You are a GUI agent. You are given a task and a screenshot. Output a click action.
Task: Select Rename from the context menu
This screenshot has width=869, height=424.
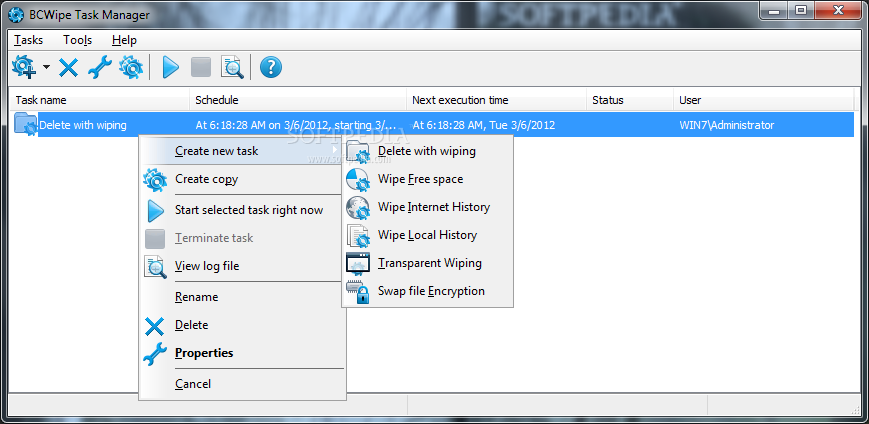click(242, 297)
